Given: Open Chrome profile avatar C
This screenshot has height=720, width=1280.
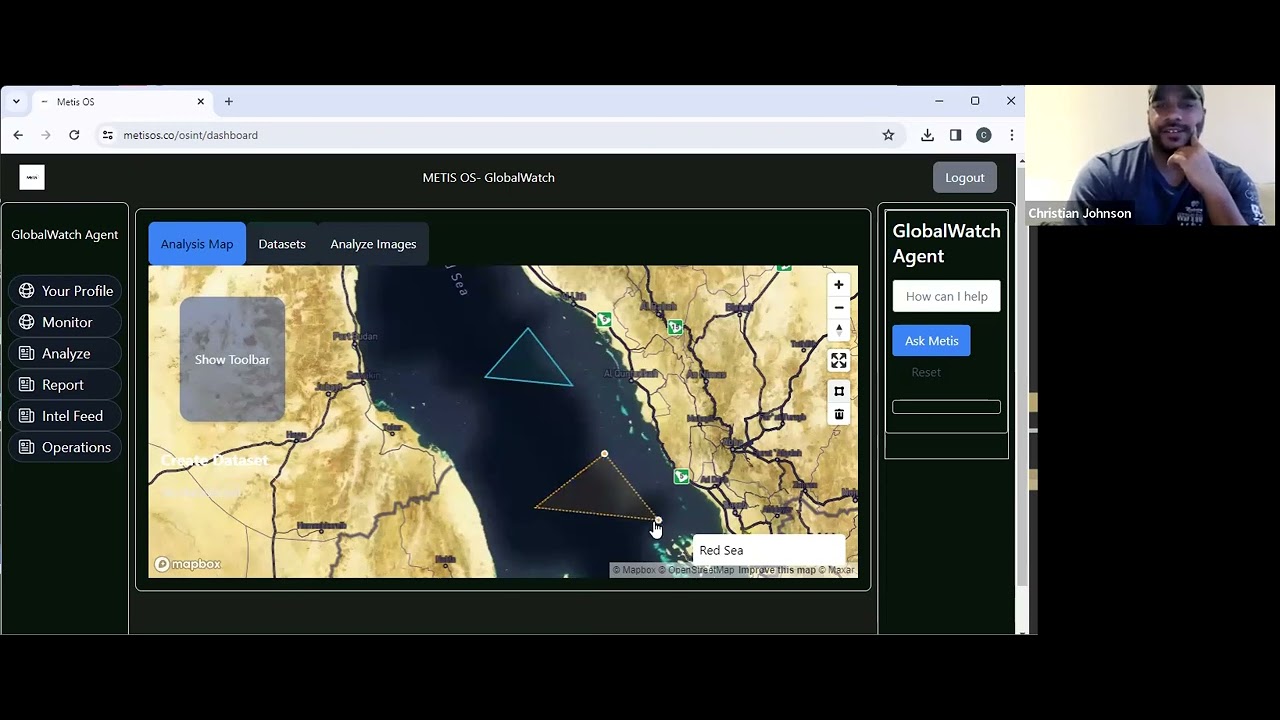Looking at the screenshot, I should click(984, 135).
